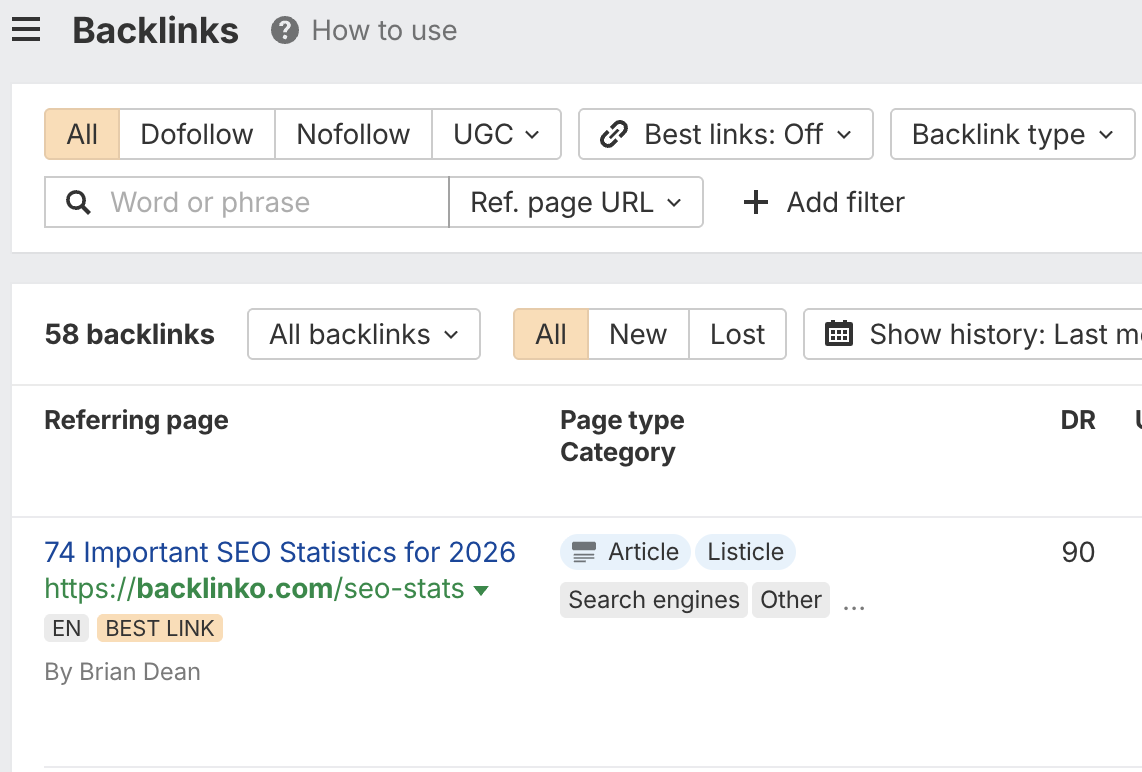Screen dimensions: 1142x772
Task: Open the hamburger menu icon
Action: coord(26,31)
